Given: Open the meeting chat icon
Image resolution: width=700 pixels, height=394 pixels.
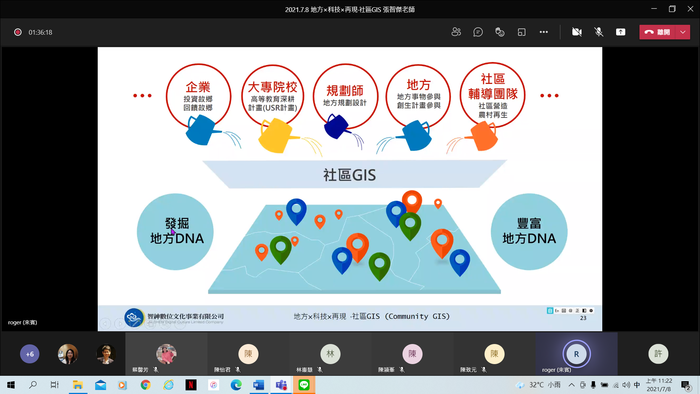Looking at the screenshot, I should pos(478,32).
